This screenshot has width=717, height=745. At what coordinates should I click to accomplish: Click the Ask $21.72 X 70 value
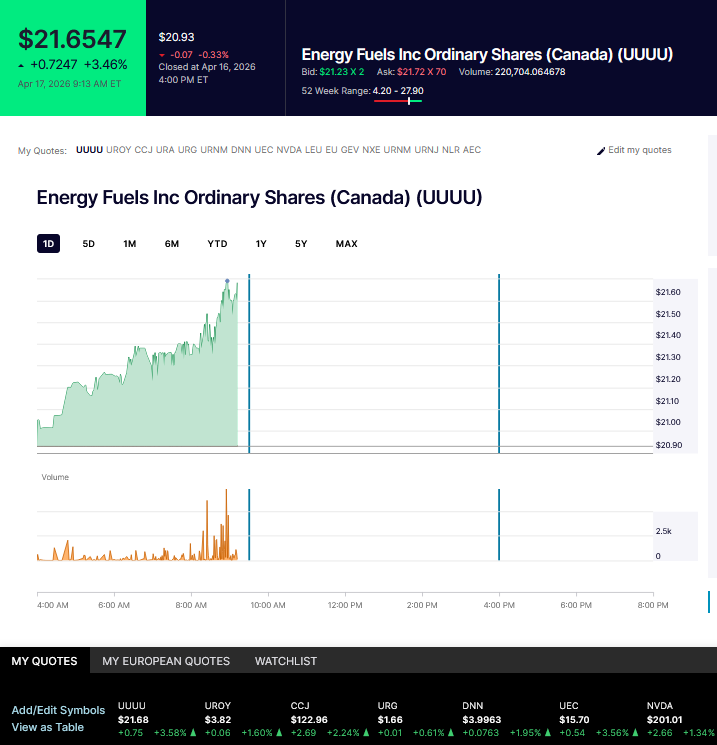click(421, 72)
